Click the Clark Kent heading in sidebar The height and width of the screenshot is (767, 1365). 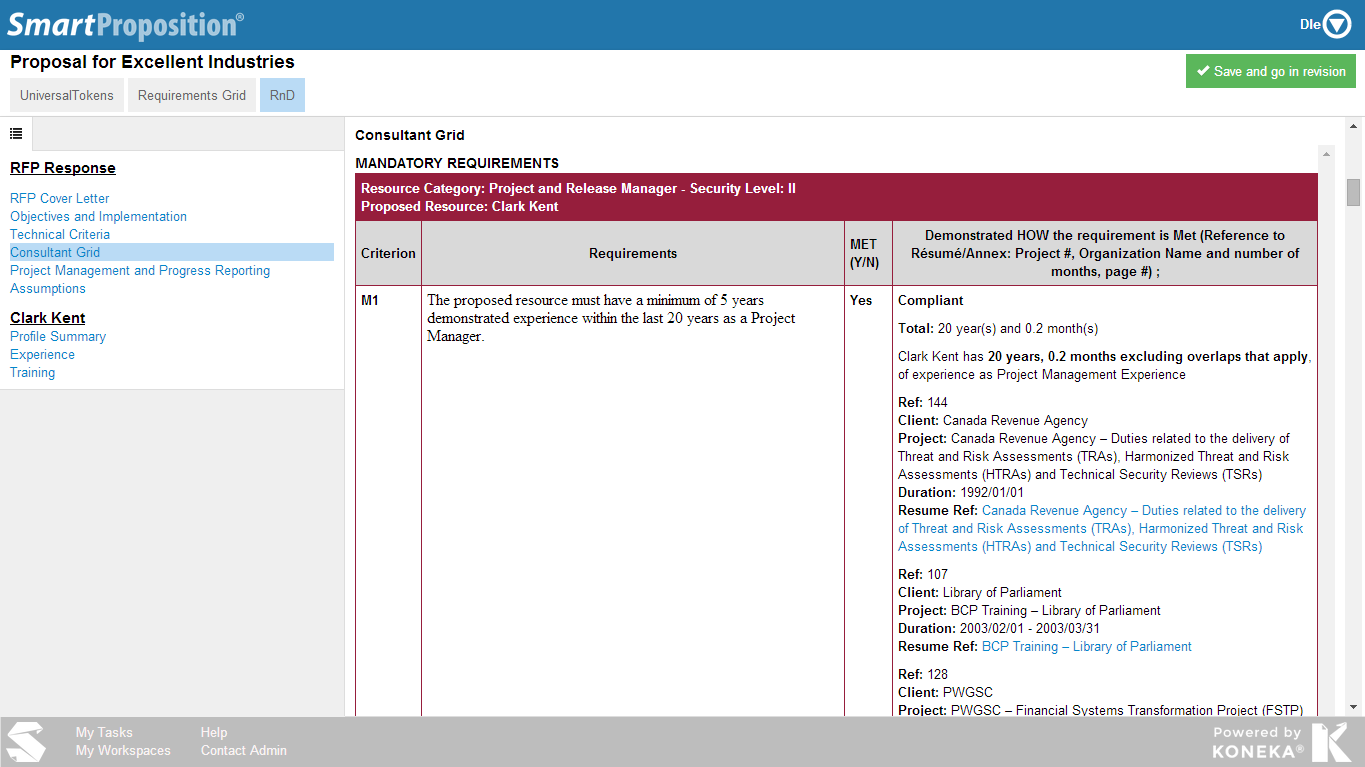(x=48, y=318)
